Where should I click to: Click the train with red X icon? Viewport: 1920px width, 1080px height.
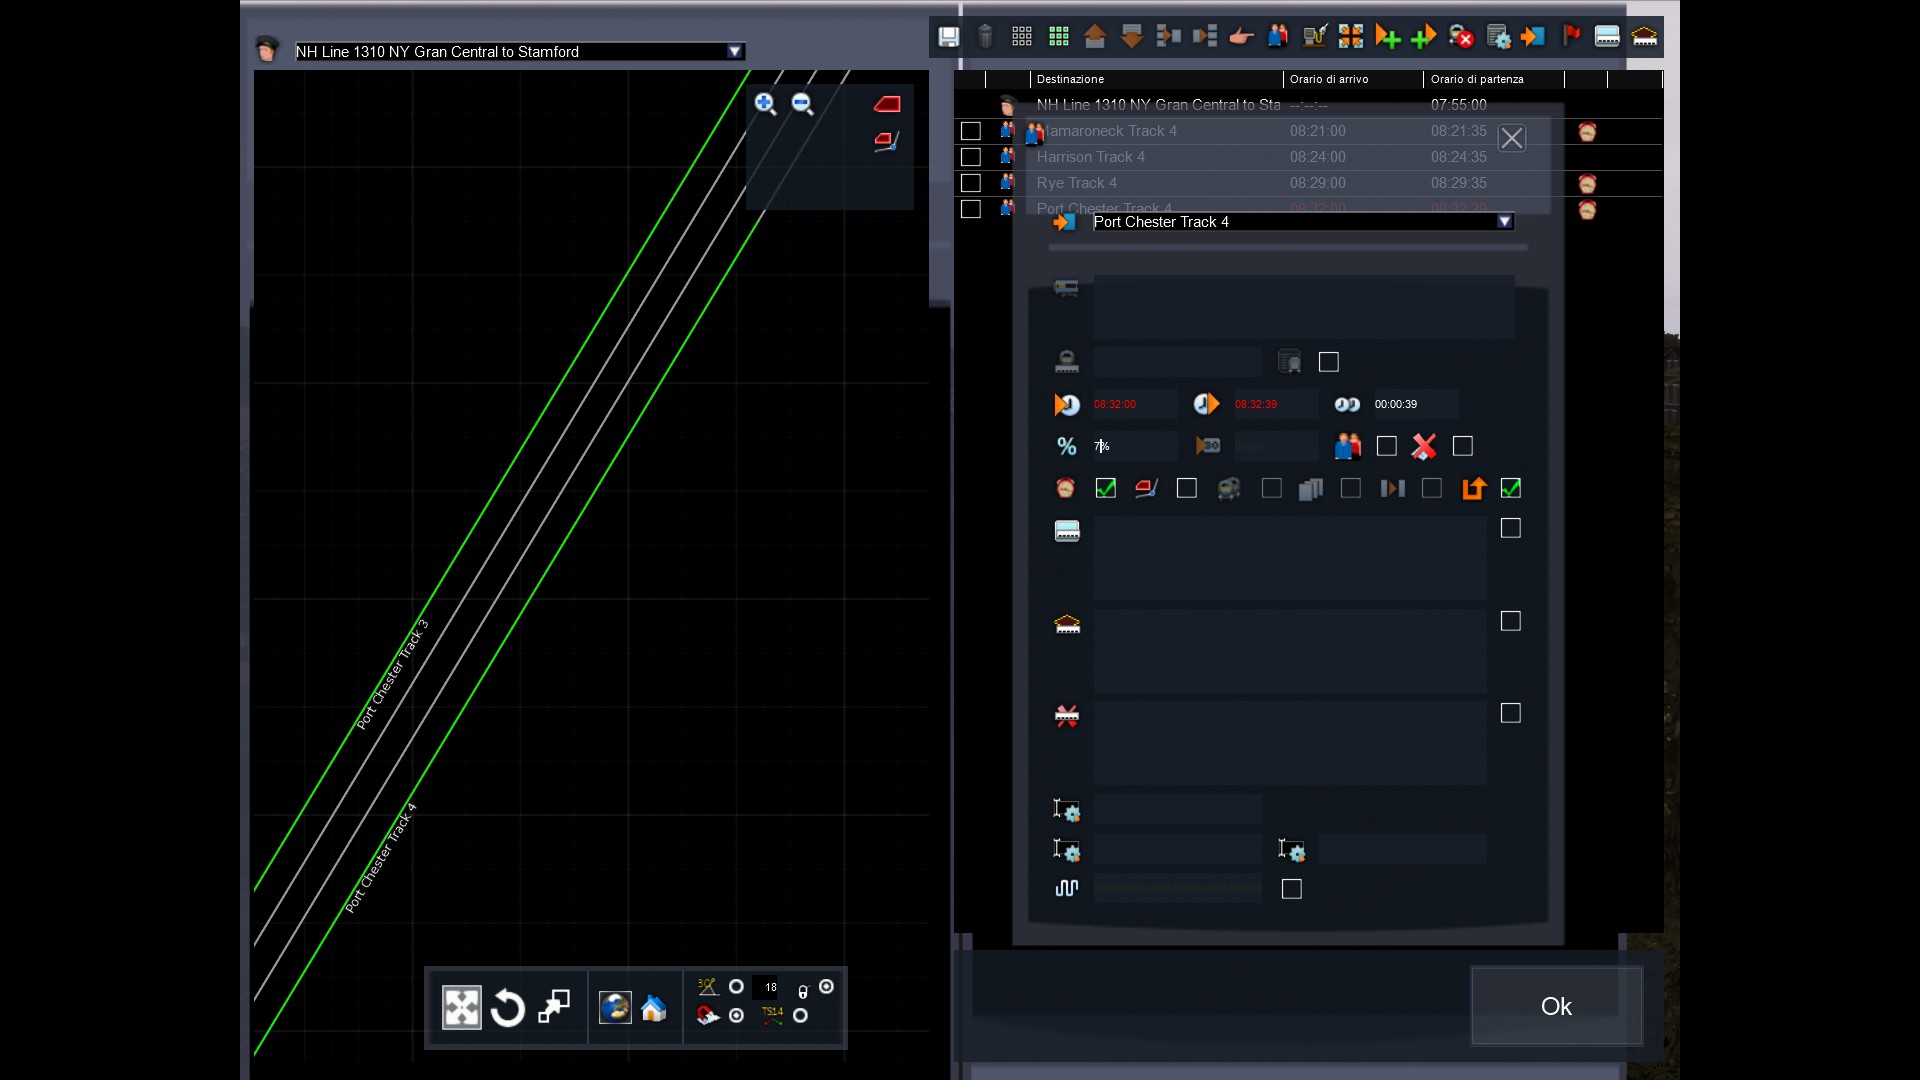pyautogui.click(x=1461, y=37)
